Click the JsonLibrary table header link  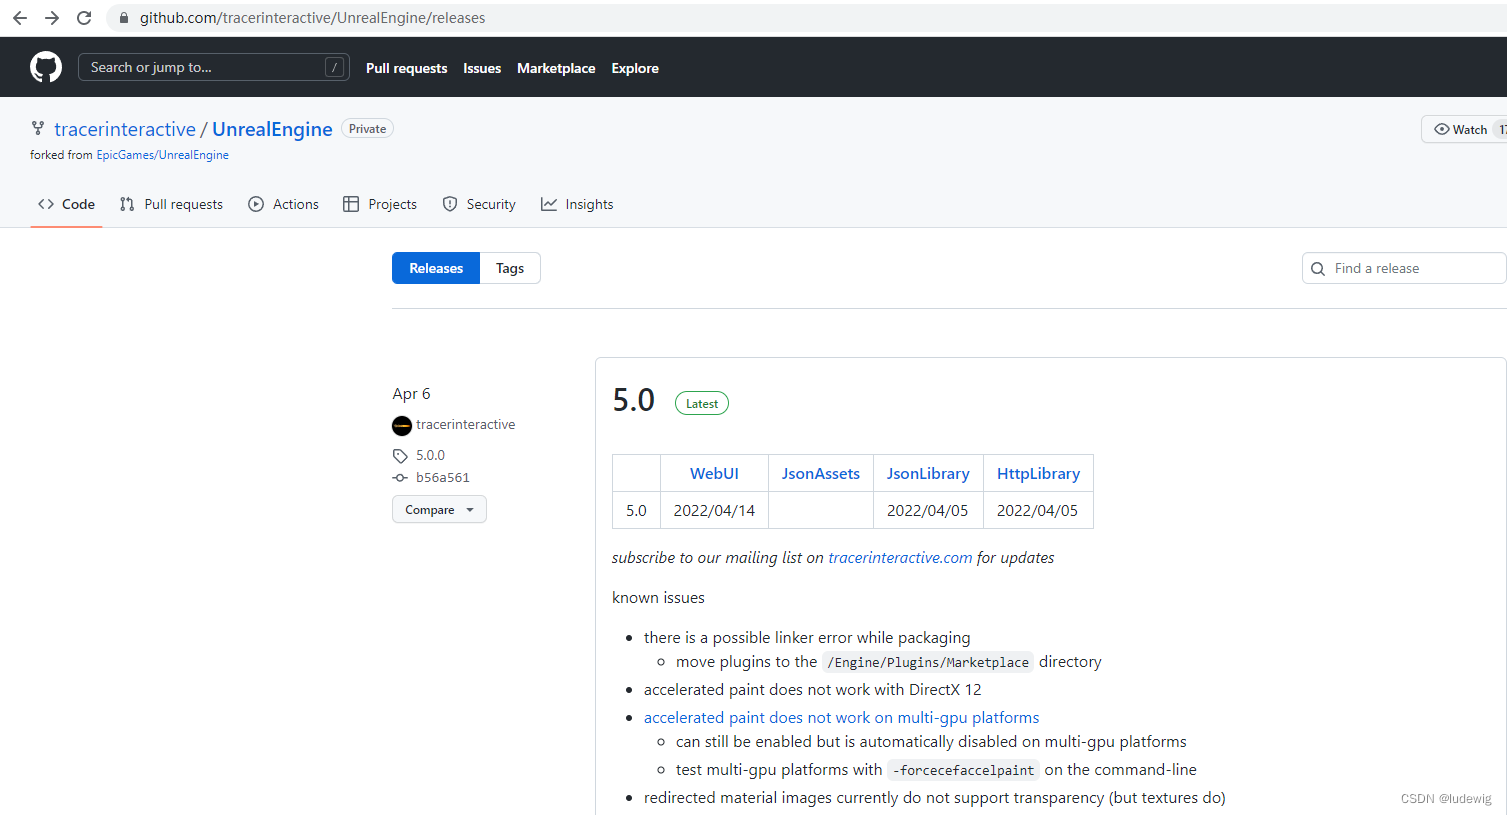tap(928, 474)
